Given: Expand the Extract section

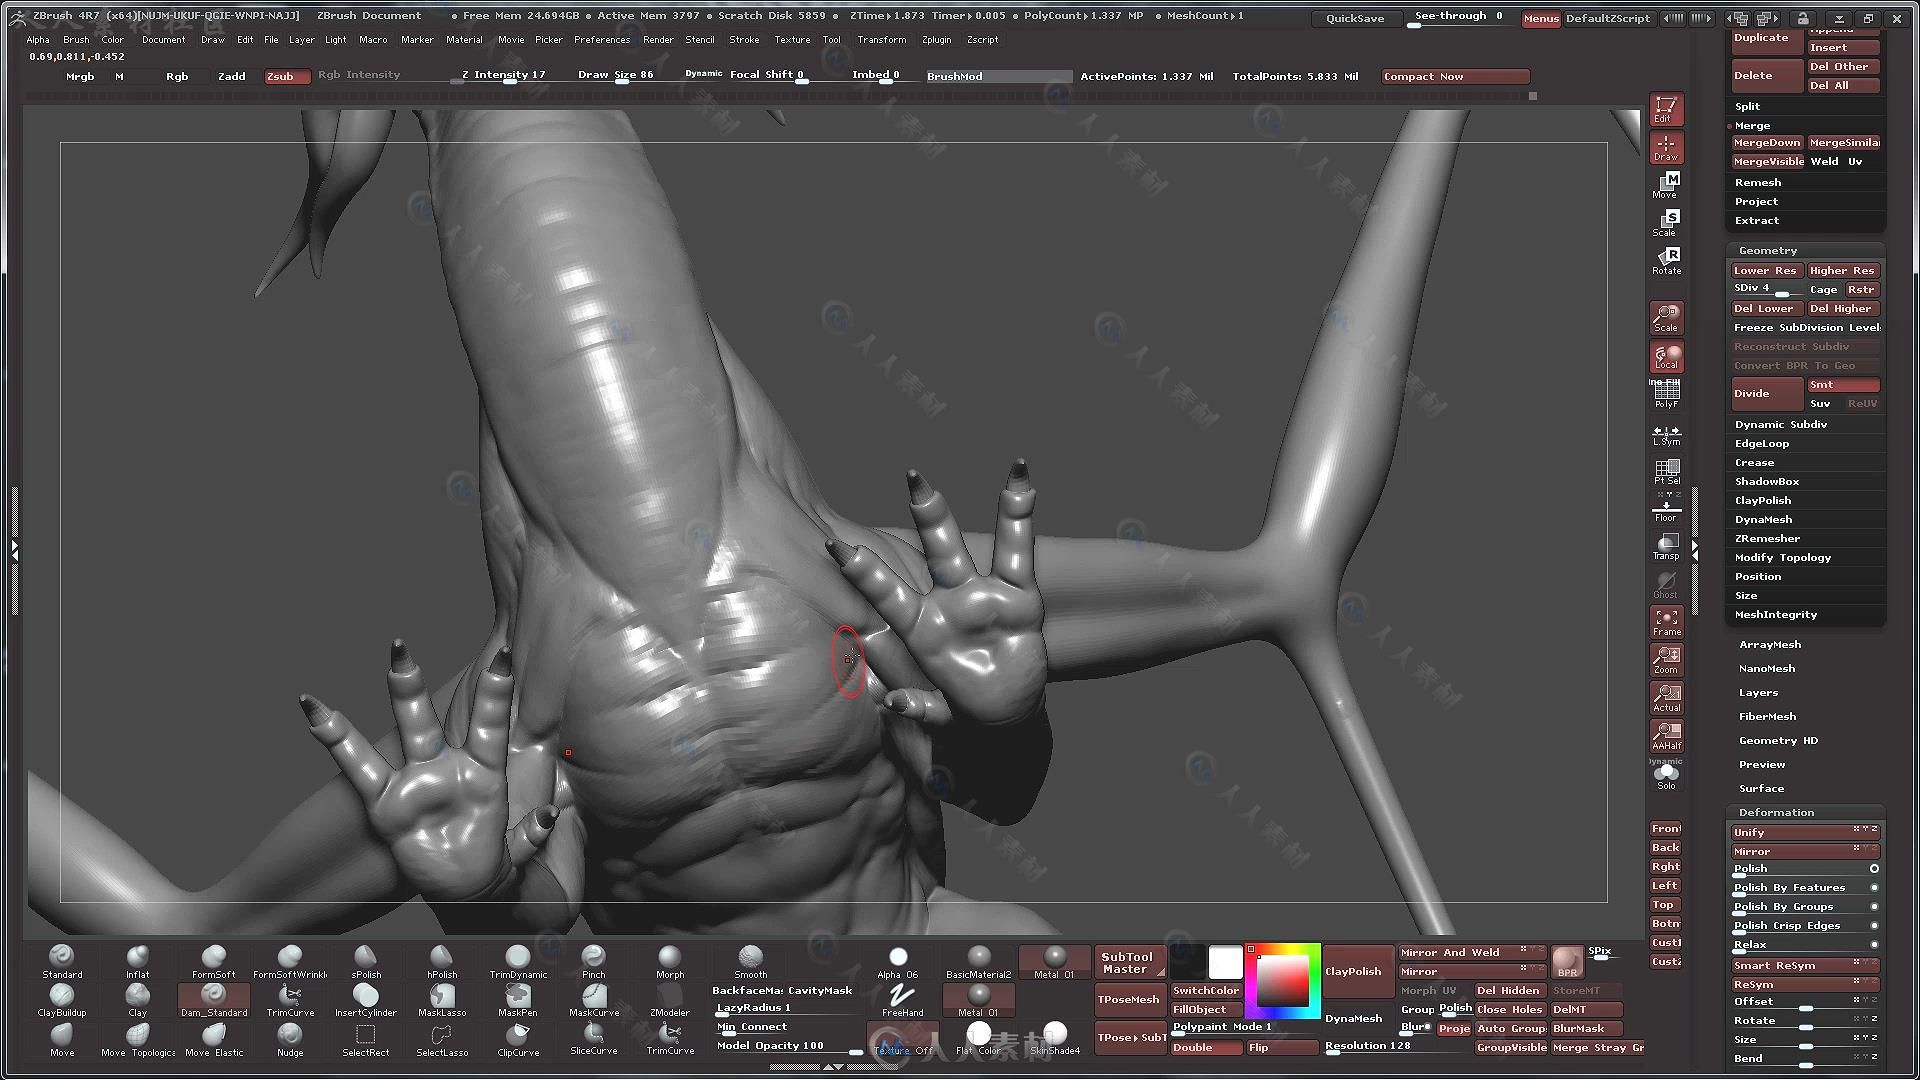Looking at the screenshot, I should point(1757,220).
